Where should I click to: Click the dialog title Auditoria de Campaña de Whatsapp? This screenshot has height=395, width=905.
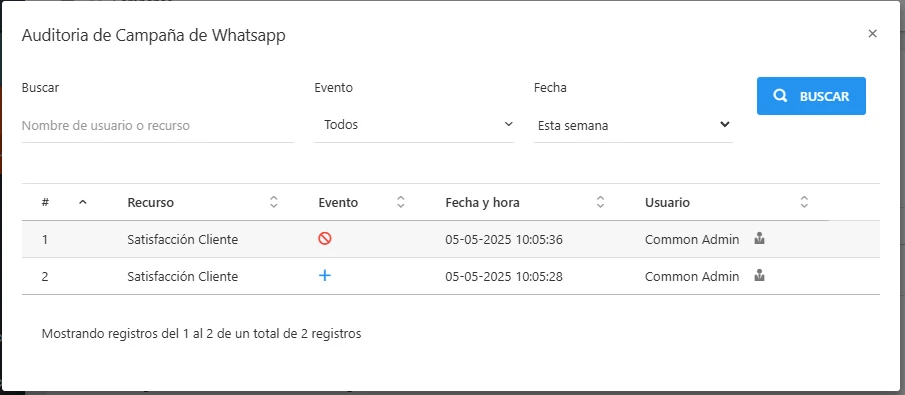click(154, 35)
